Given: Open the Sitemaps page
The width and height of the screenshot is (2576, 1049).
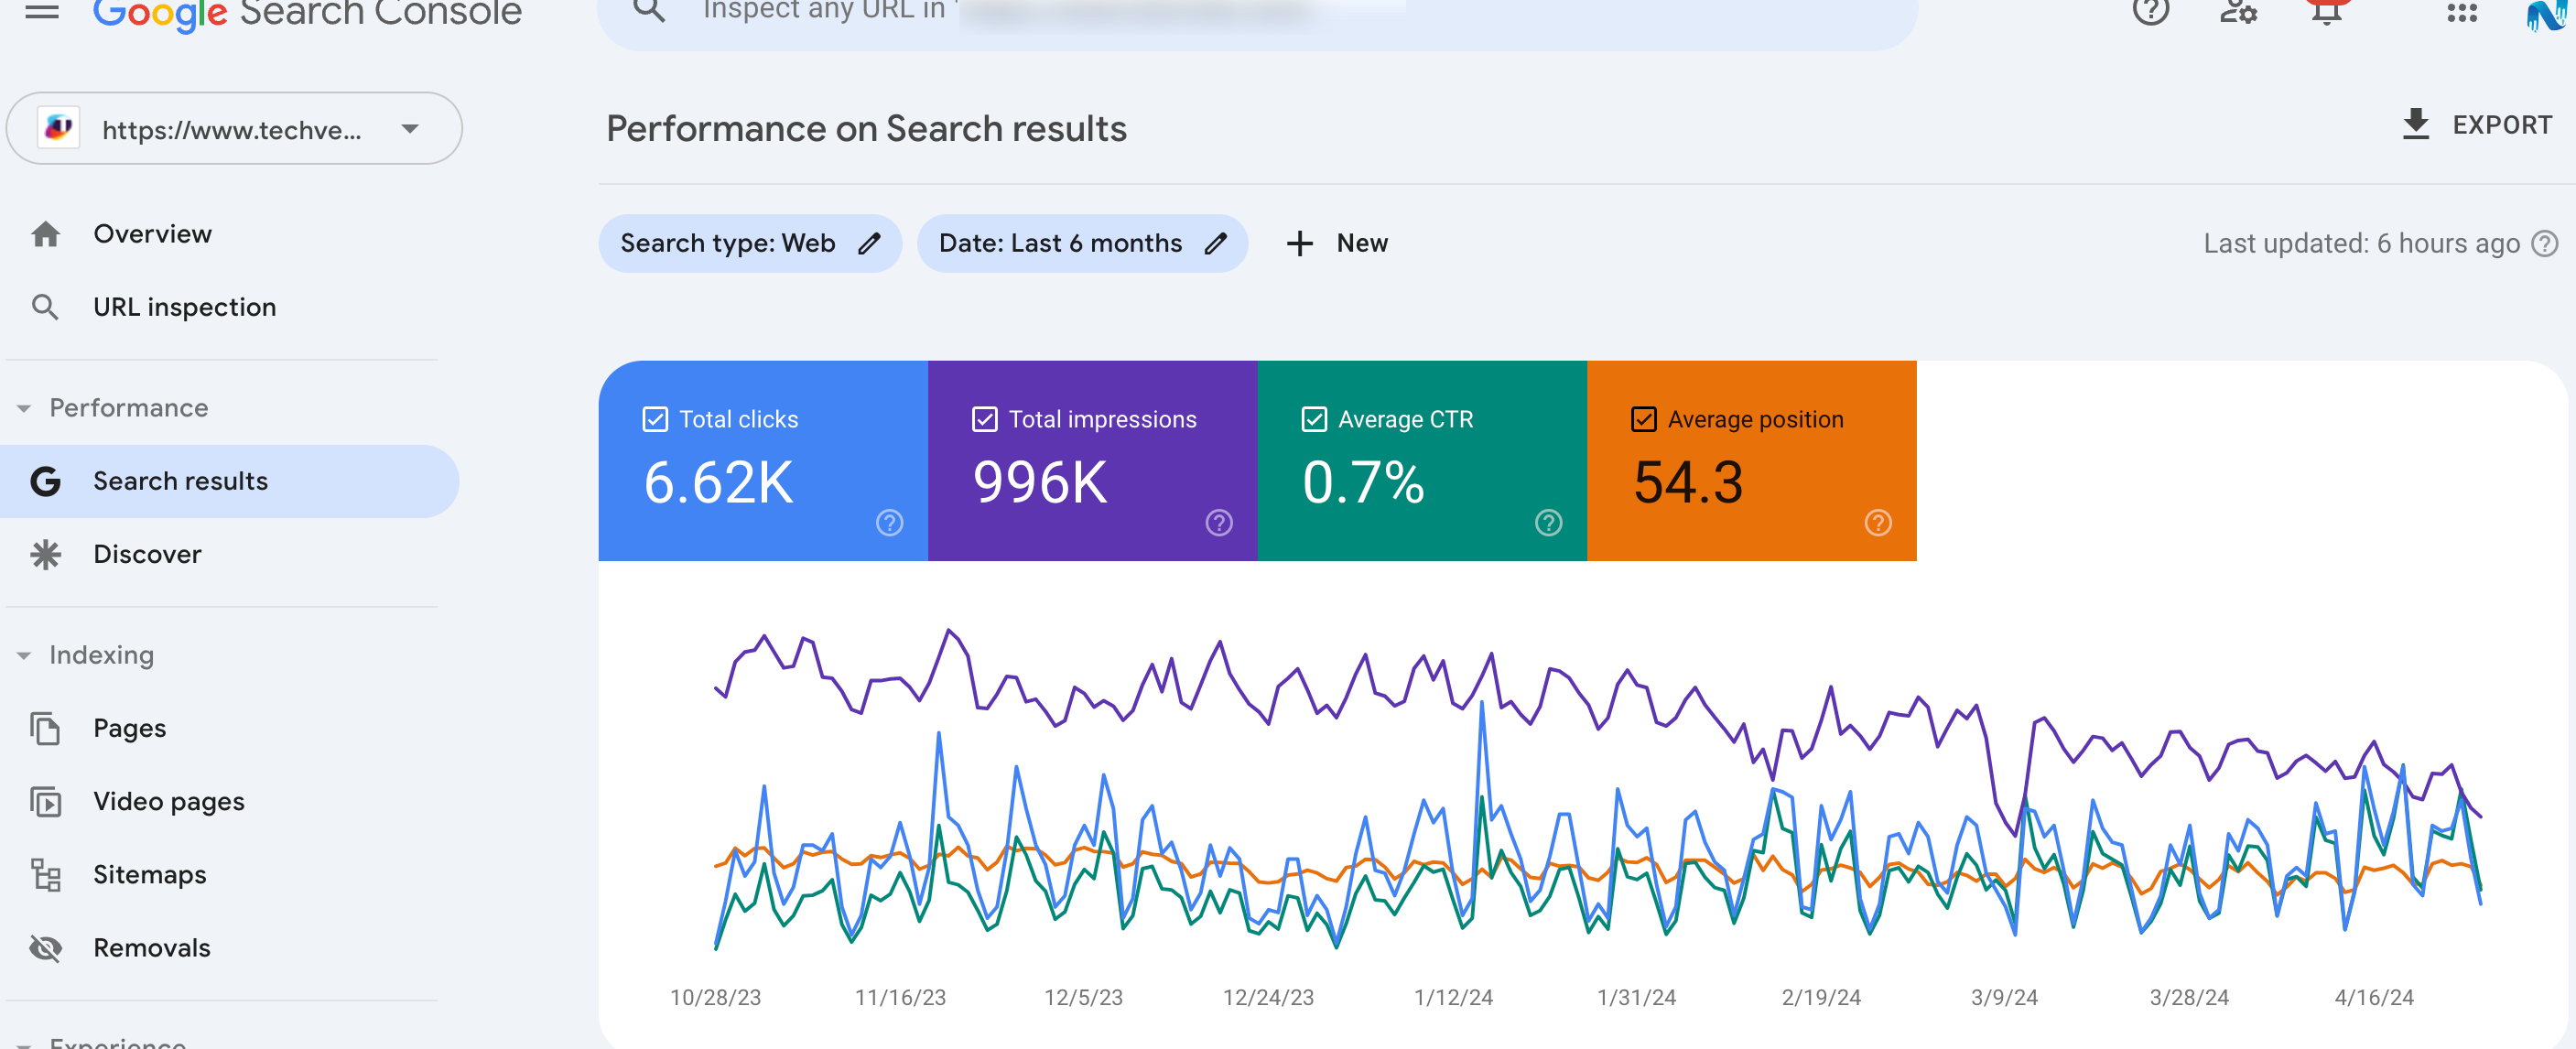Looking at the screenshot, I should 230,874.
